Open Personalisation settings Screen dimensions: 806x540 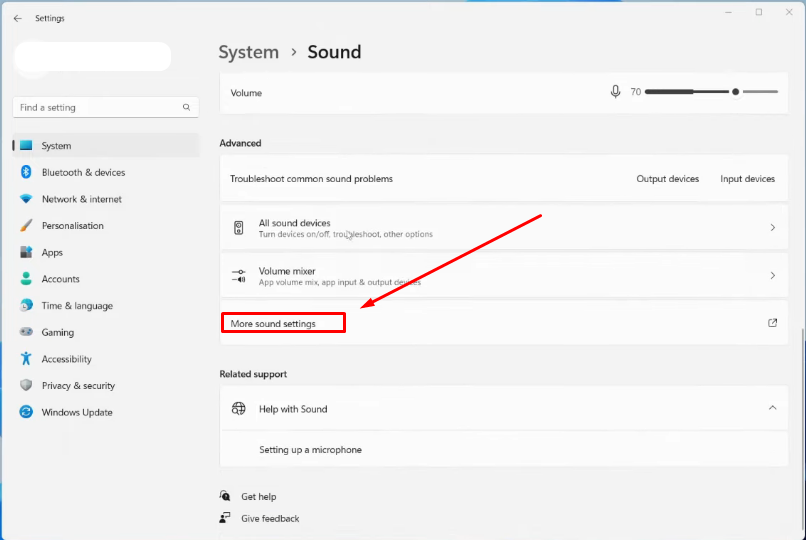106,226
